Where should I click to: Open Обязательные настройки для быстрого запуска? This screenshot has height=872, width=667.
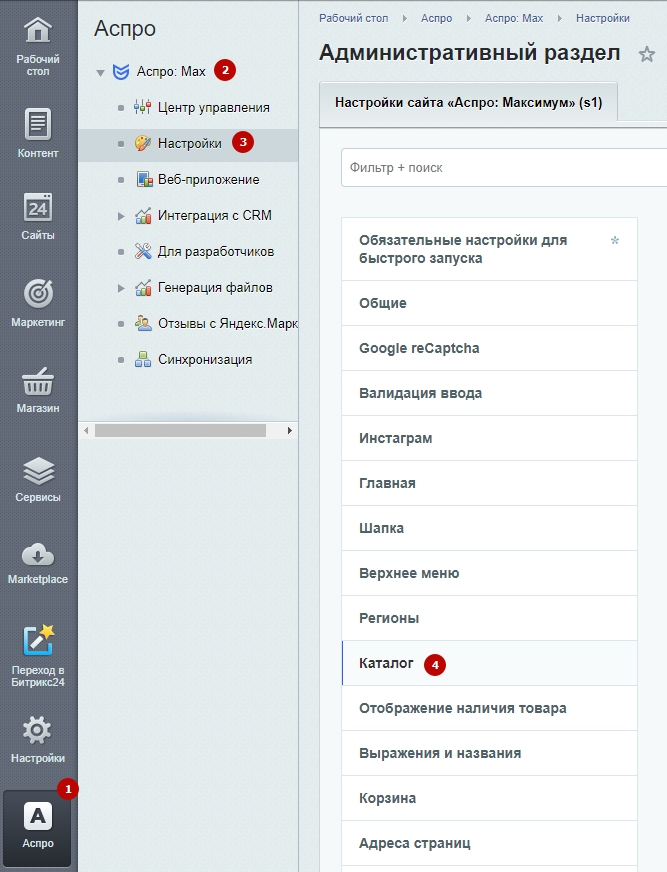click(490, 249)
